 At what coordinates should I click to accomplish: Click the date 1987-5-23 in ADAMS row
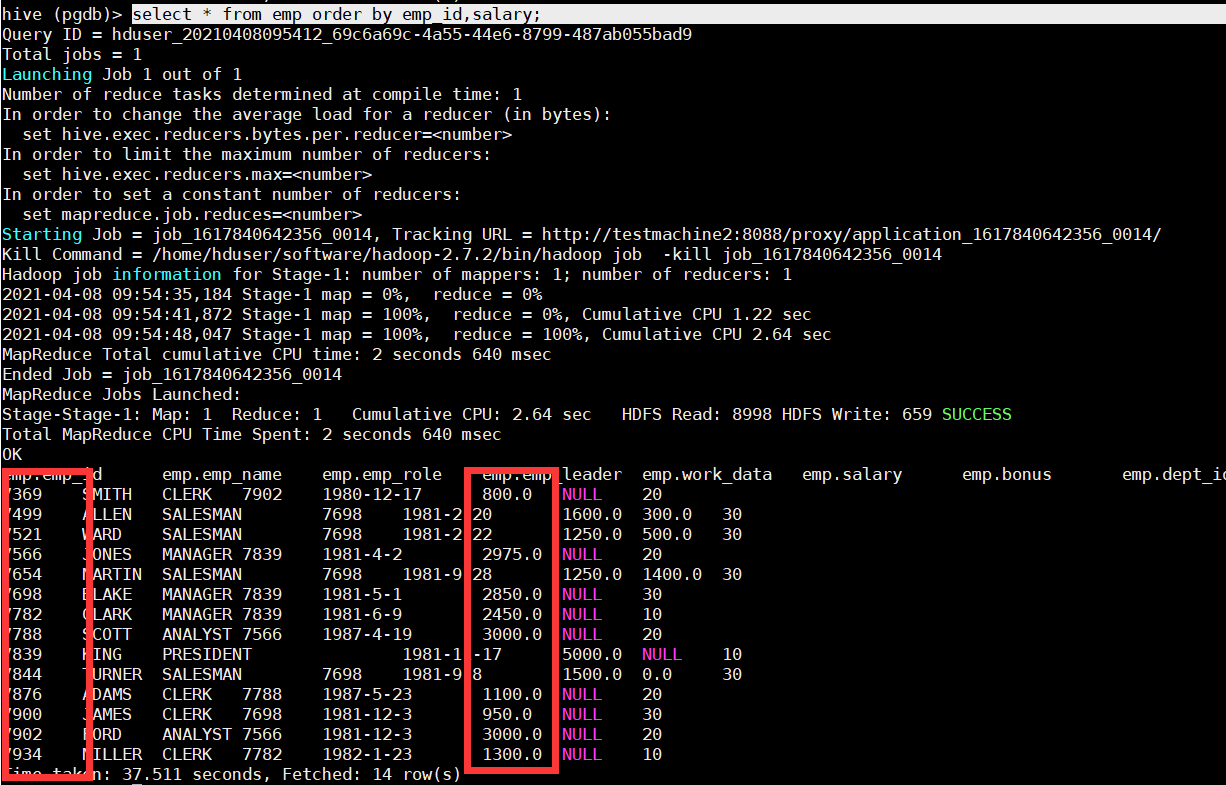tap(367, 694)
